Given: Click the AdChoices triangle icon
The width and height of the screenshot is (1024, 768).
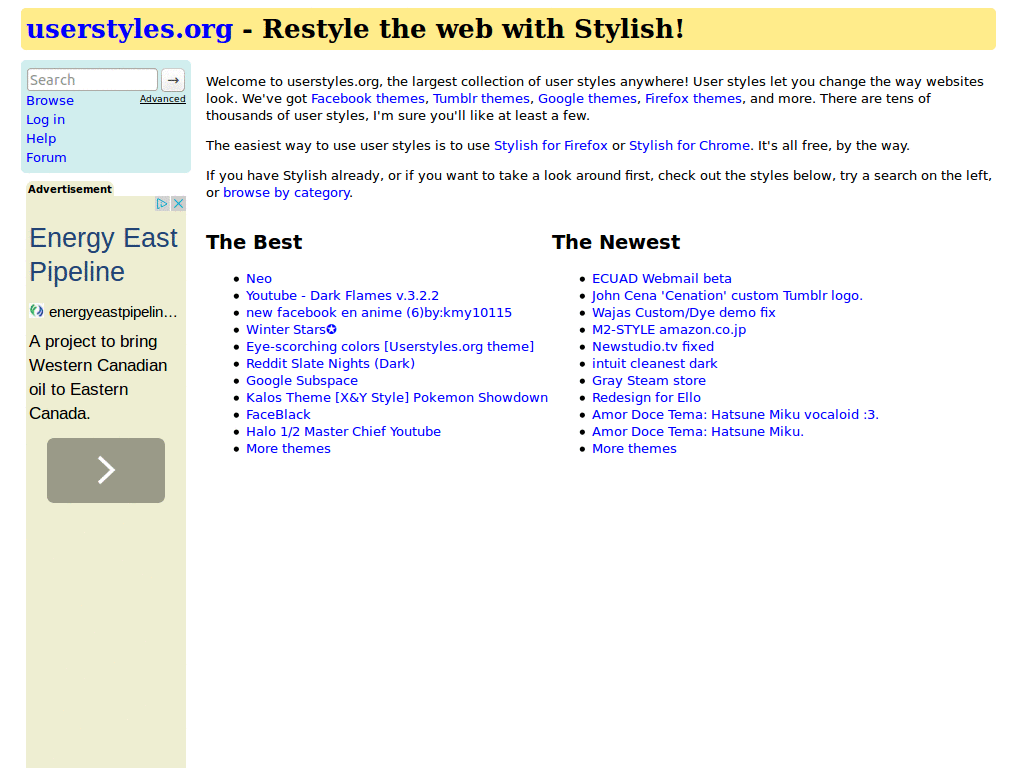Looking at the screenshot, I should pos(163,204).
